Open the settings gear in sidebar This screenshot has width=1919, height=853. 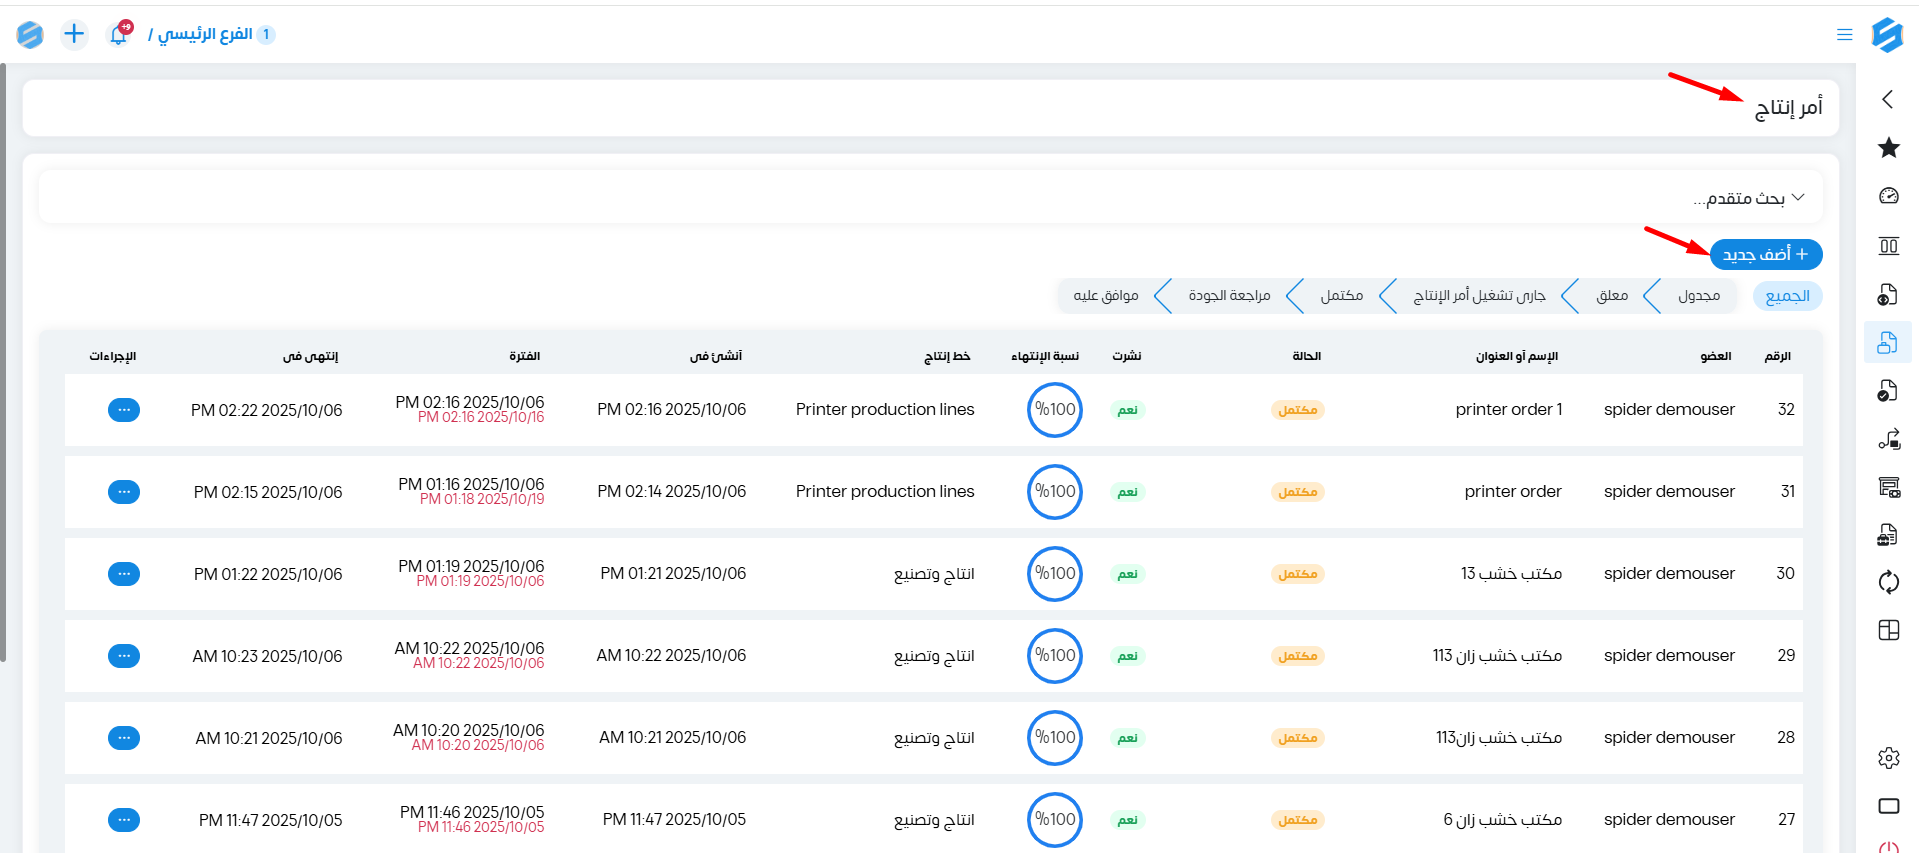(x=1888, y=758)
